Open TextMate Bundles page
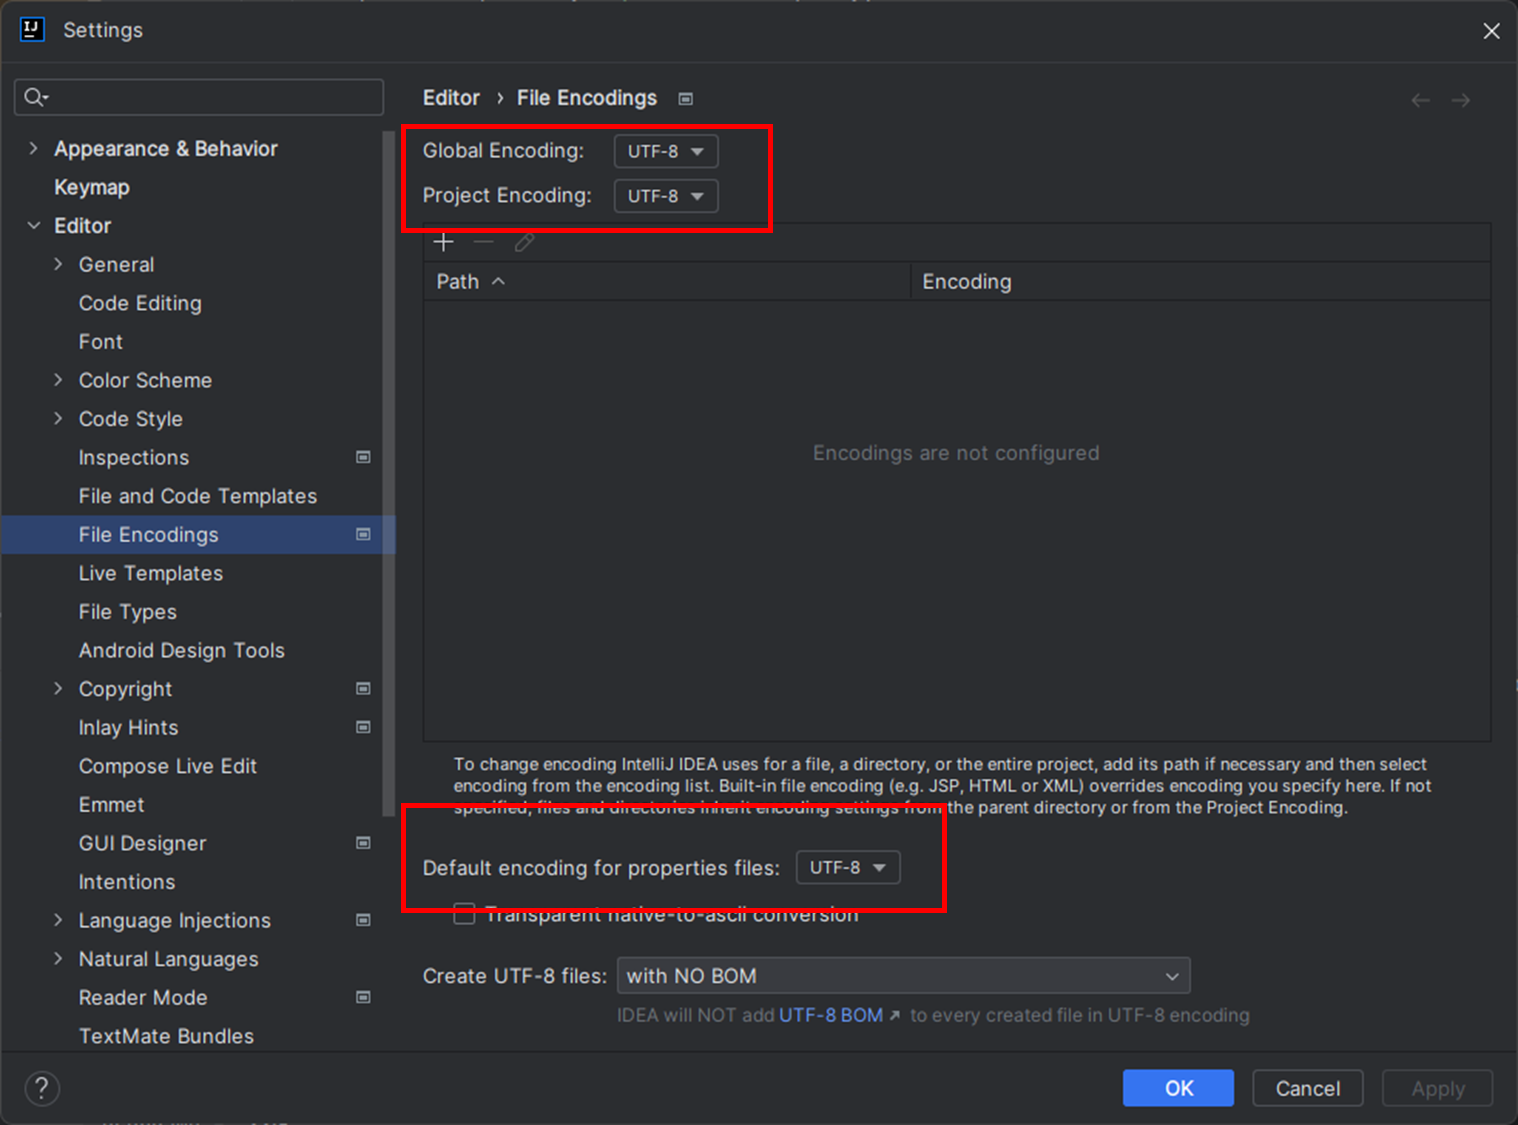1518x1125 pixels. click(167, 1036)
